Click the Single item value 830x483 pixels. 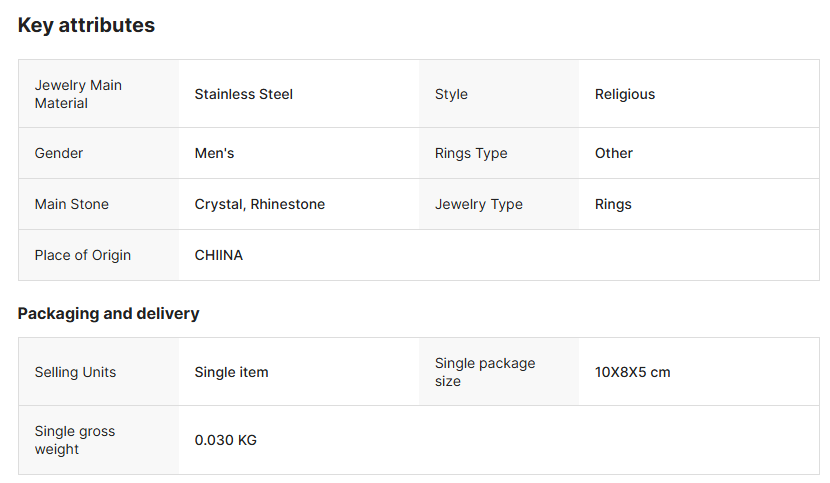(x=231, y=372)
